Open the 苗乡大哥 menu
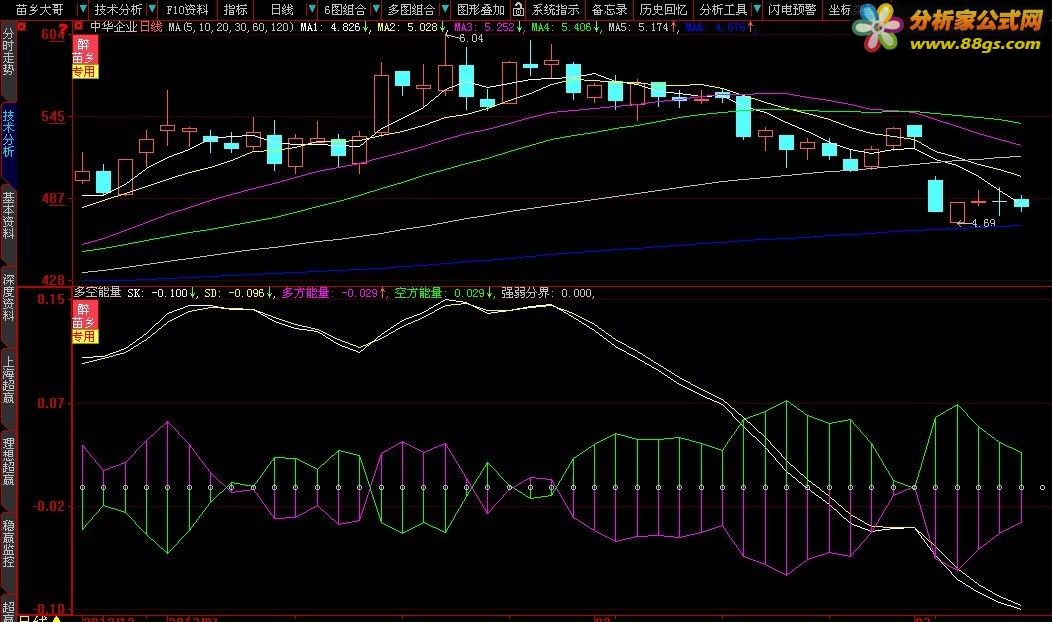 [39, 9]
